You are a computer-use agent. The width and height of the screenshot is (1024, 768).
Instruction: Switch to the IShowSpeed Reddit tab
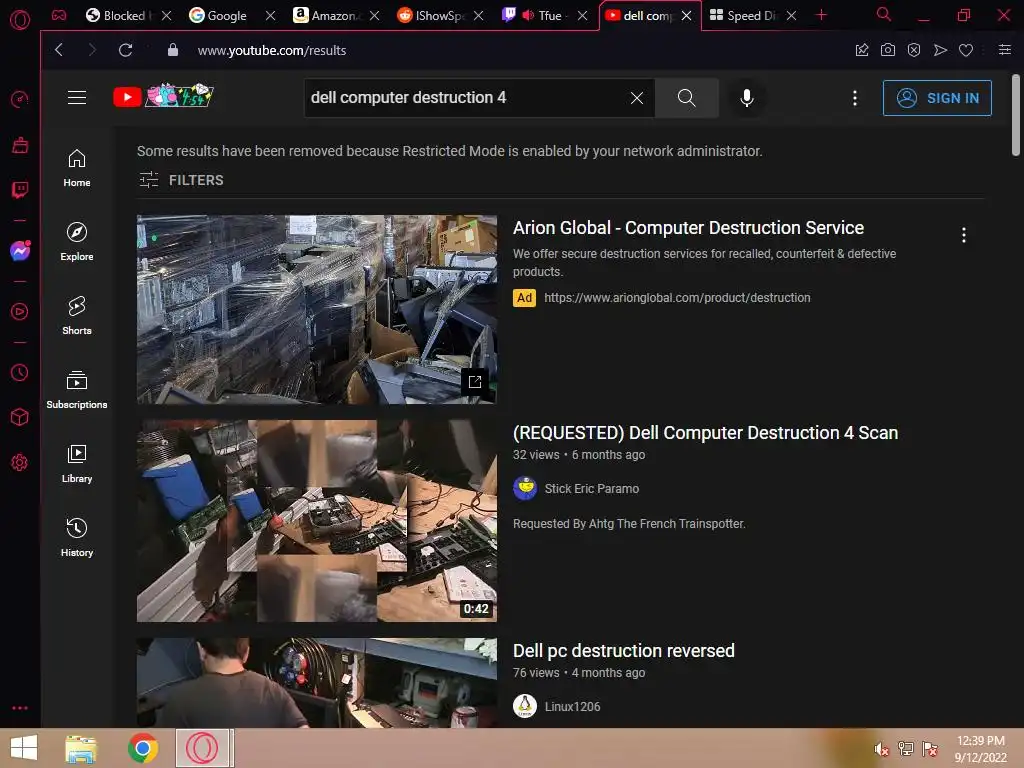433,15
